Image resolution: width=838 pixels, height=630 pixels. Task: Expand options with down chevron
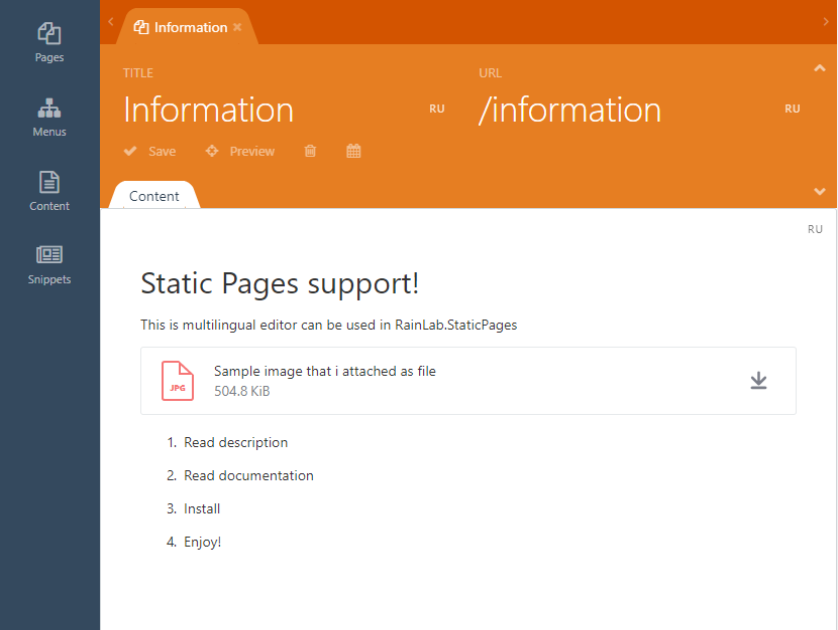coord(819,191)
